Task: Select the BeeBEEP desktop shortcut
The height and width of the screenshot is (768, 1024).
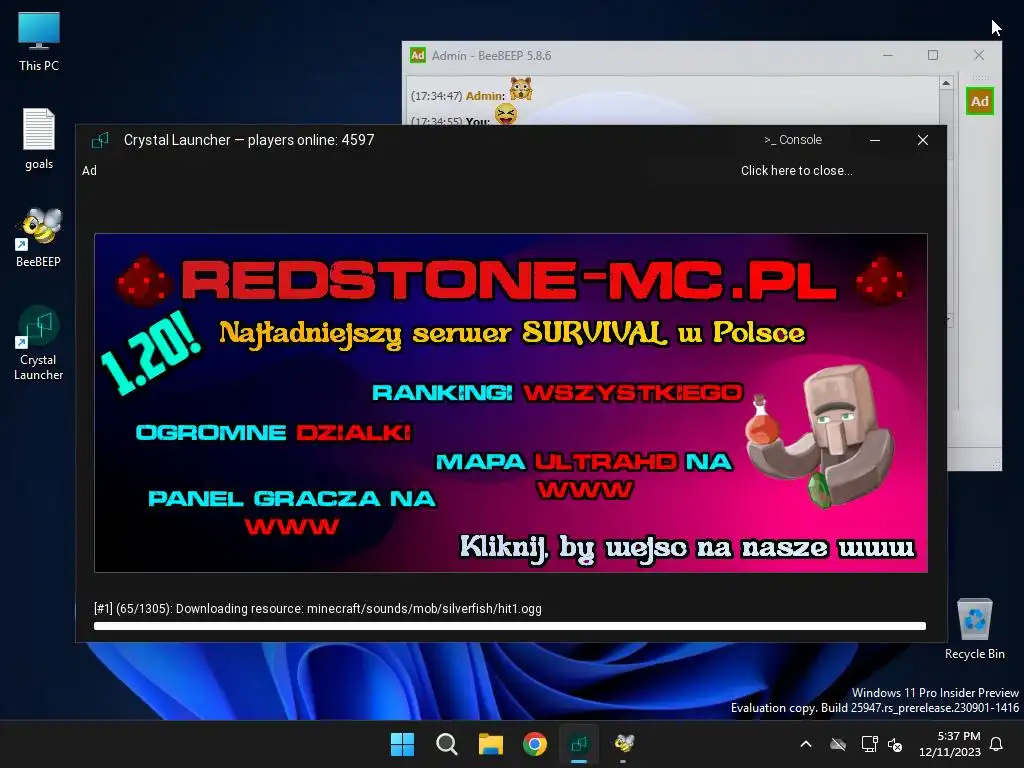Action: pos(39,238)
